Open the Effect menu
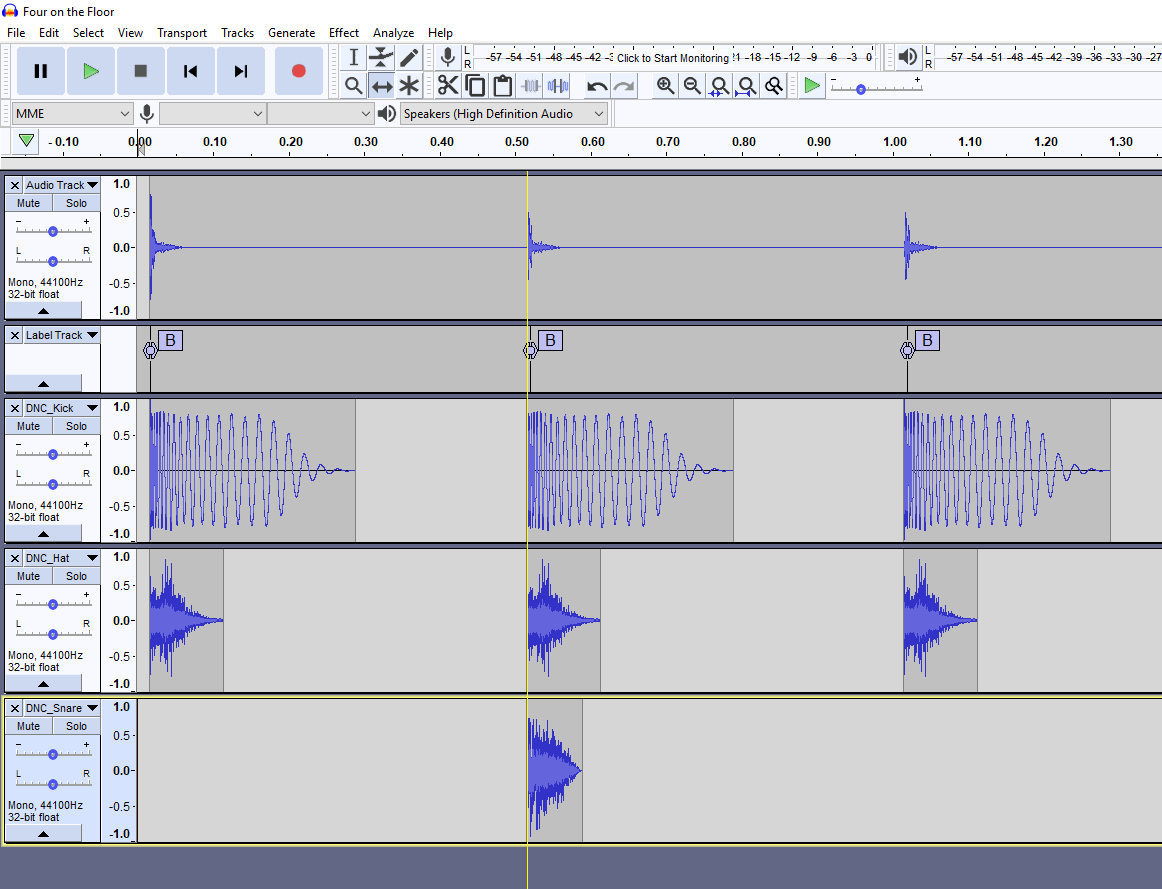The height and width of the screenshot is (889, 1162). tap(344, 33)
